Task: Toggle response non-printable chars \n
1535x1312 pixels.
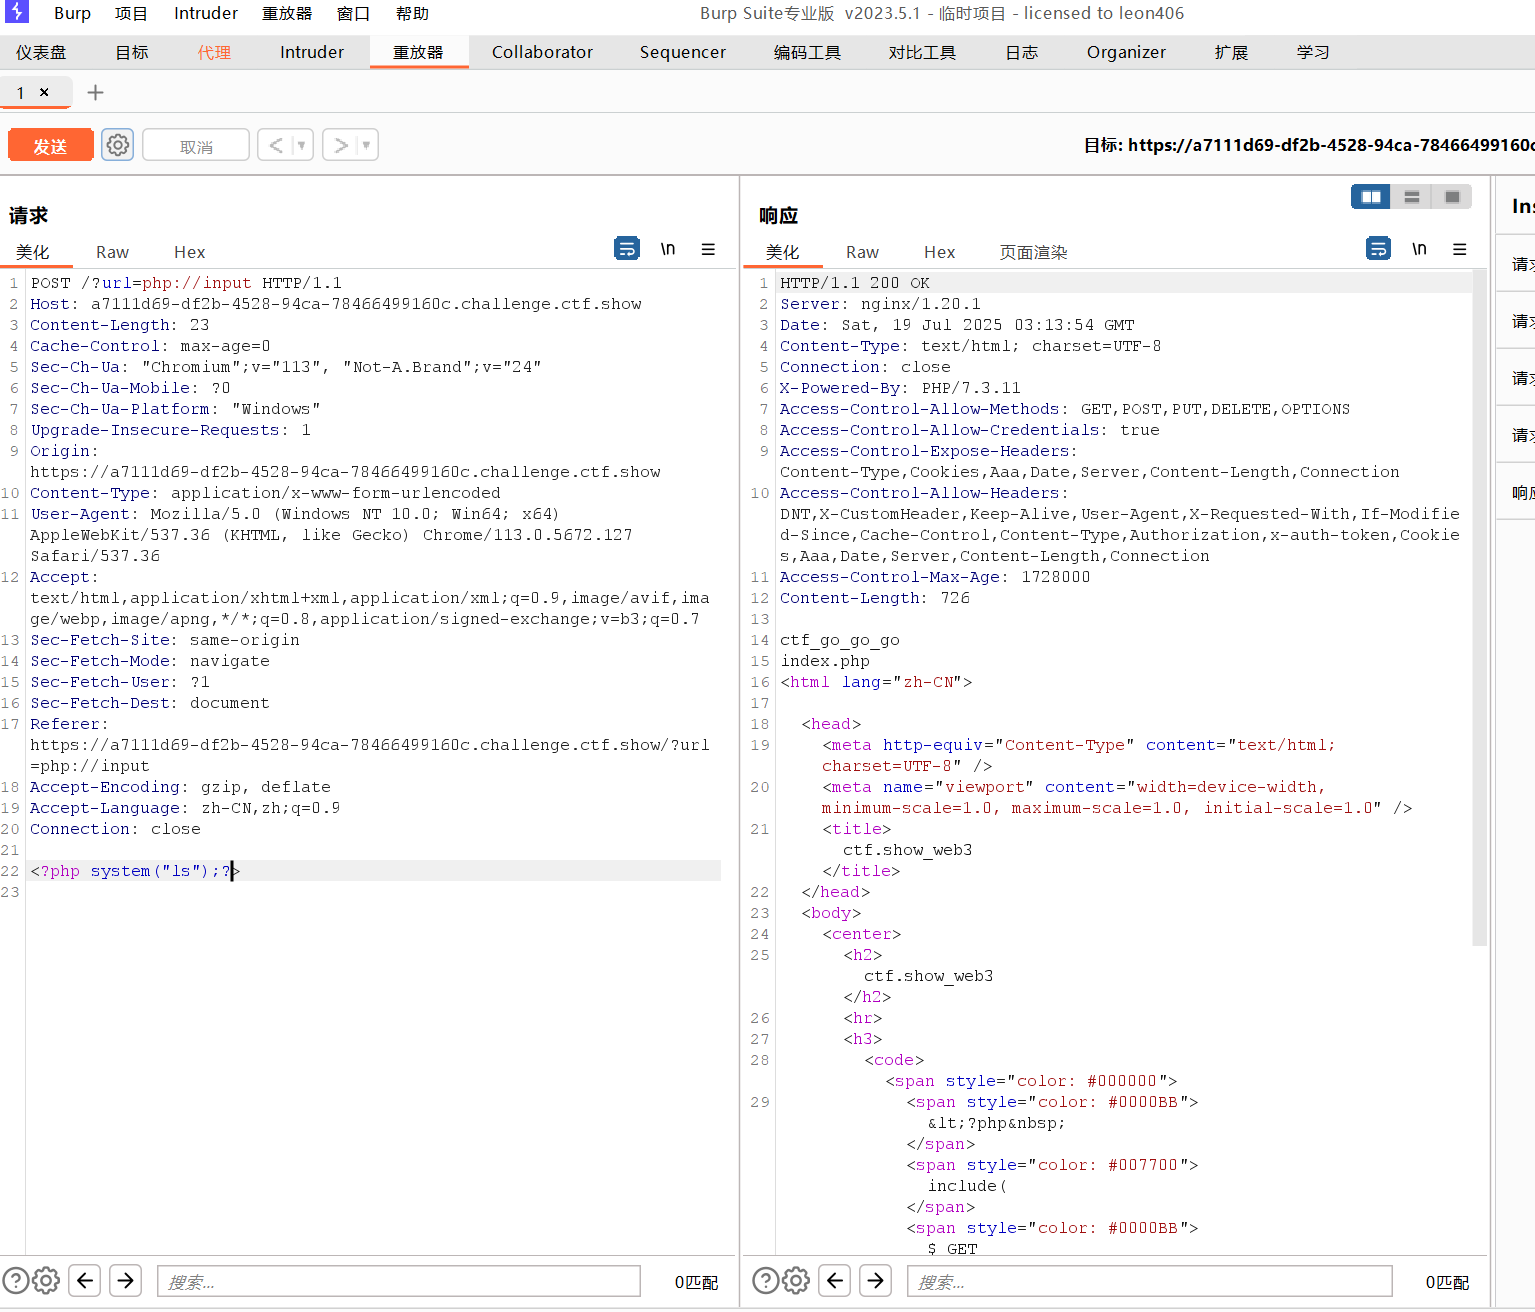Action: [x=1419, y=249]
